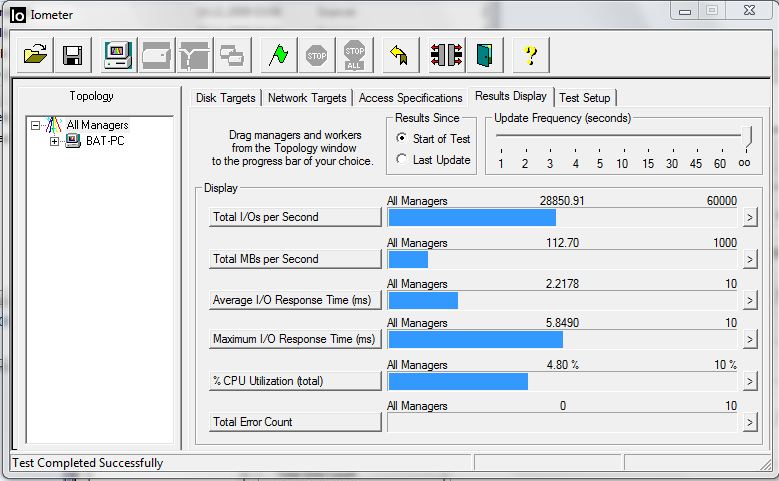Reset workers with yellow arrow icon
Image resolution: width=779 pixels, height=481 pixels.
(400, 55)
